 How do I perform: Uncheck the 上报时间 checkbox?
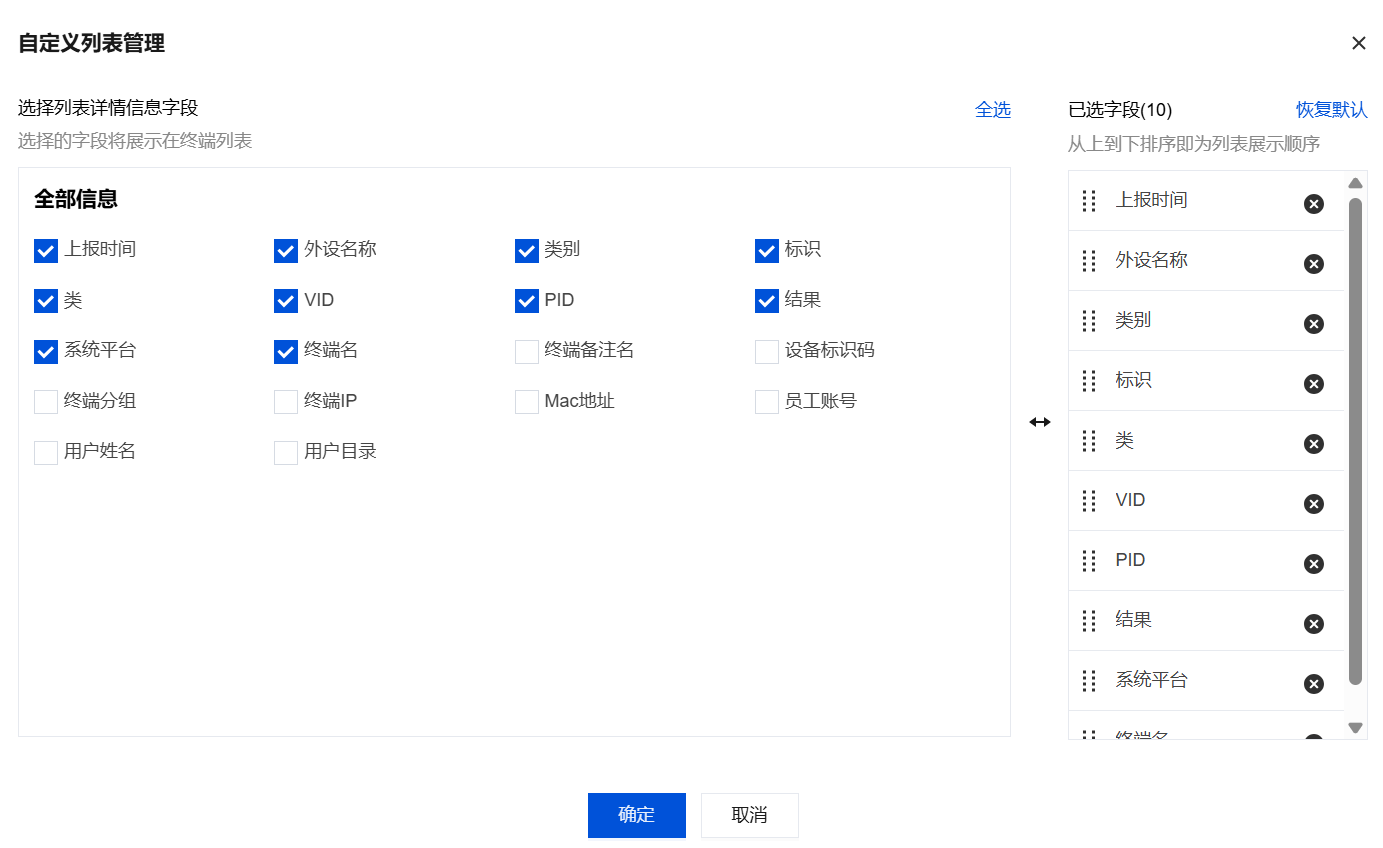pyautogui.click(x=46, y=251)
